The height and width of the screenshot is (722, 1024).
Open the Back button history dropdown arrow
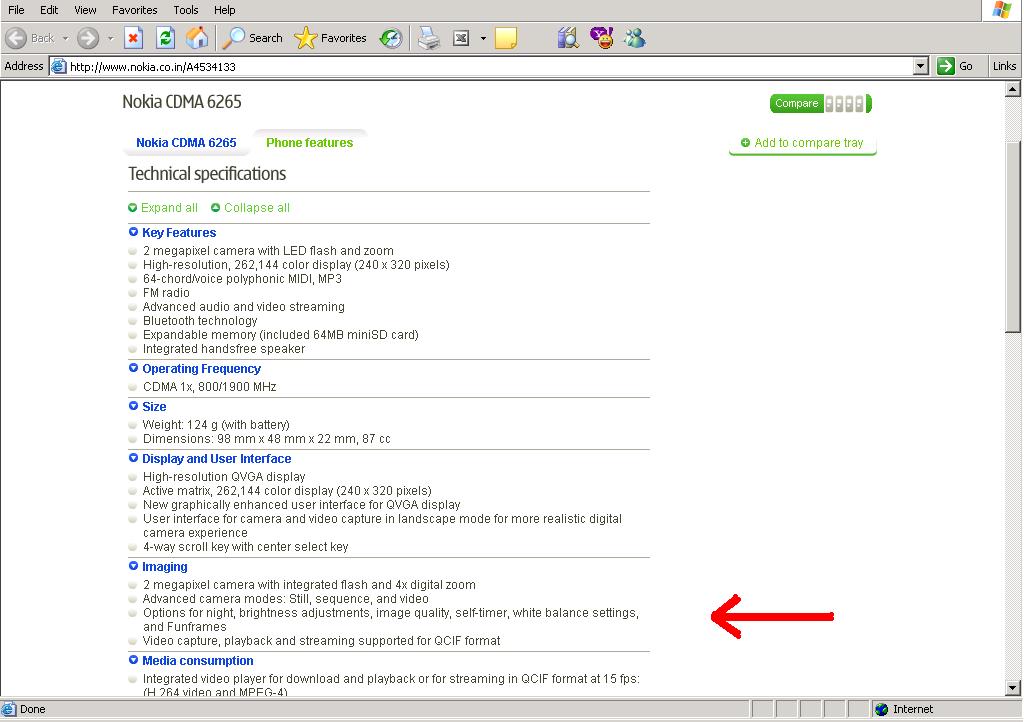[65, 38]
